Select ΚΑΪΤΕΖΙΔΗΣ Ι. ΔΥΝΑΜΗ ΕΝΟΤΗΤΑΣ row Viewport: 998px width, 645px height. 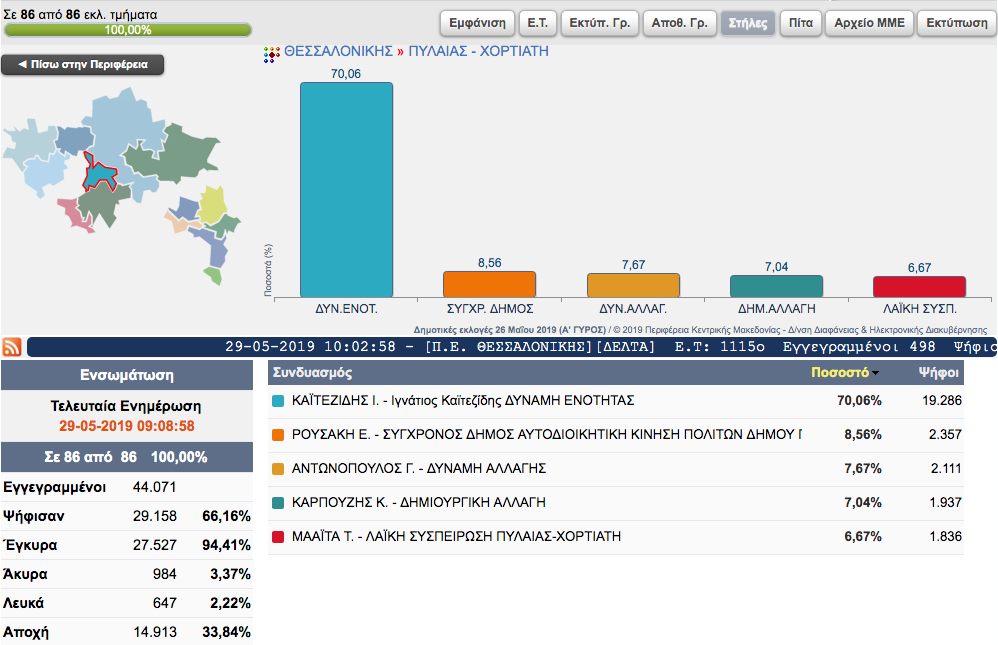coord(616,401)
